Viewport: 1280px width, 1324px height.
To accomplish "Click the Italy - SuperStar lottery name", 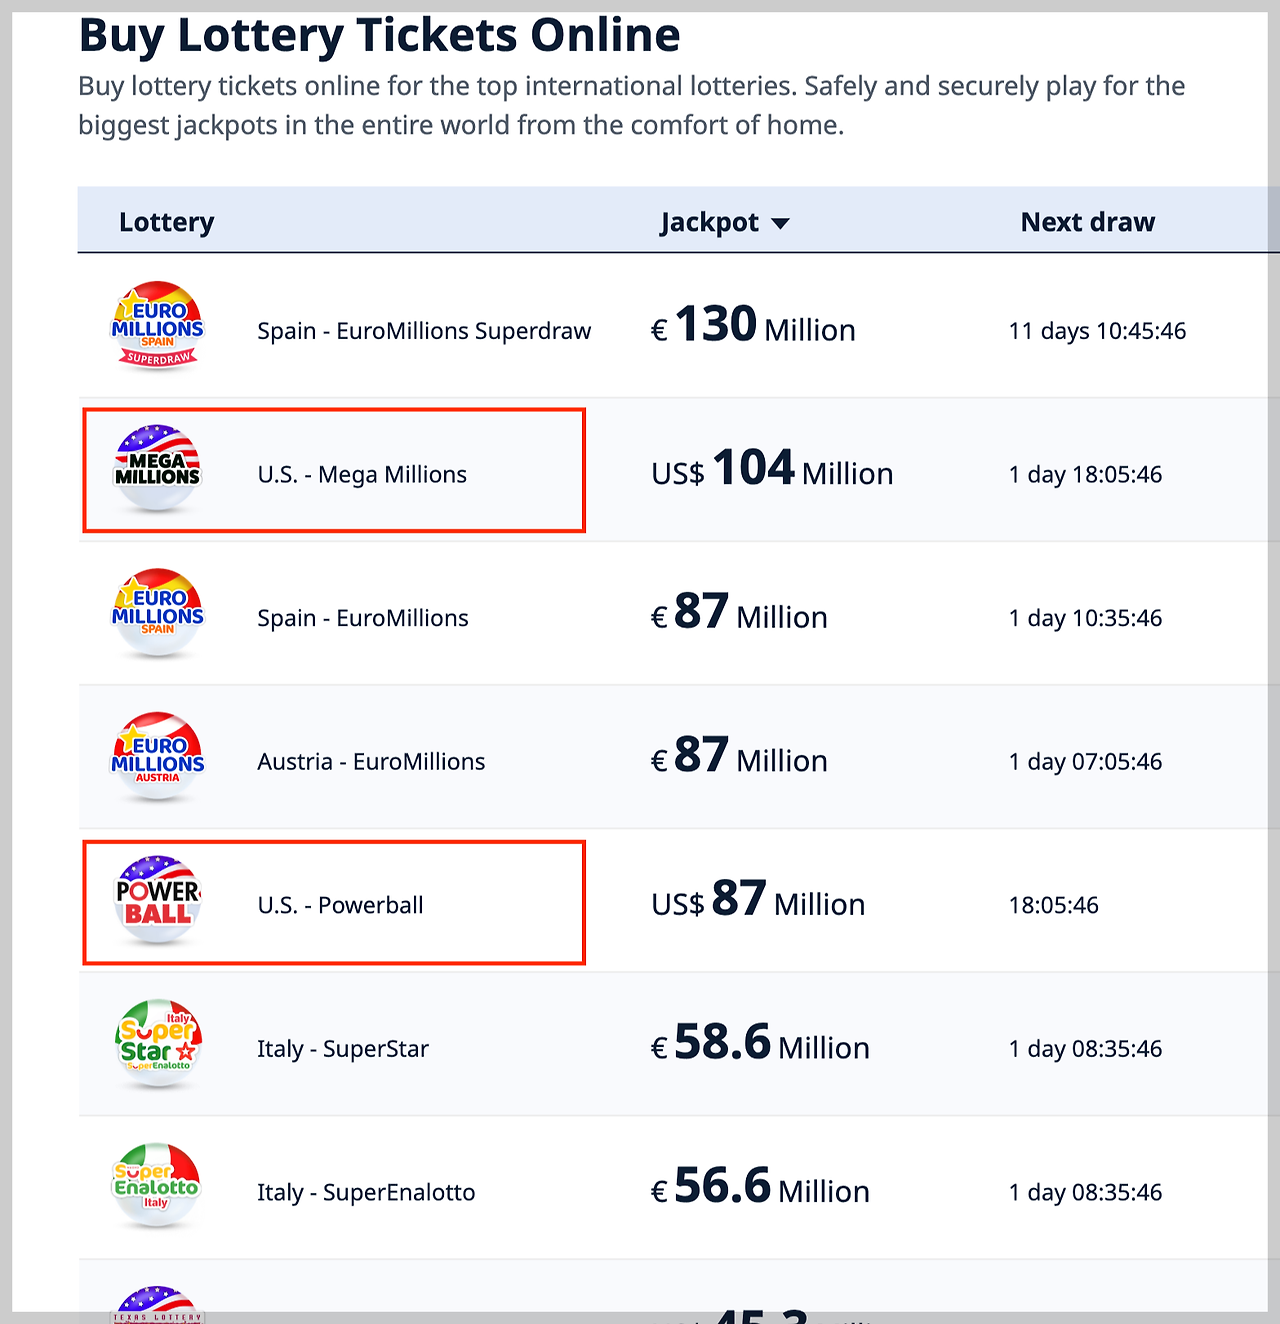I will [x=343, y=1049].
